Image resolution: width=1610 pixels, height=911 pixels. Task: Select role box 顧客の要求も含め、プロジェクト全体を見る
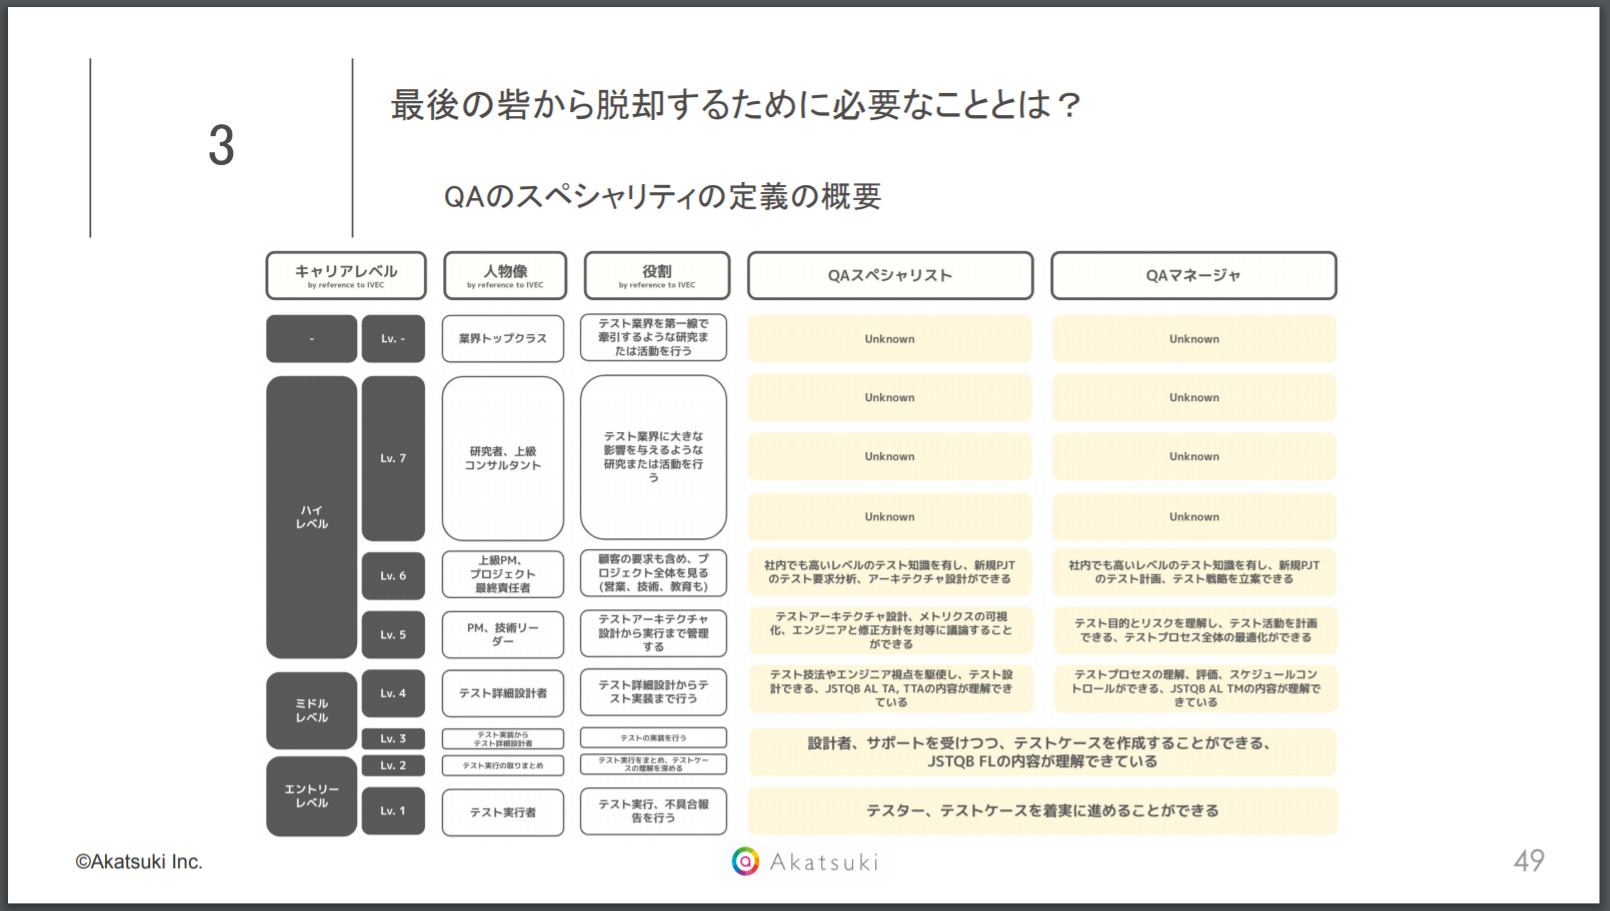[x=653, y=573]
